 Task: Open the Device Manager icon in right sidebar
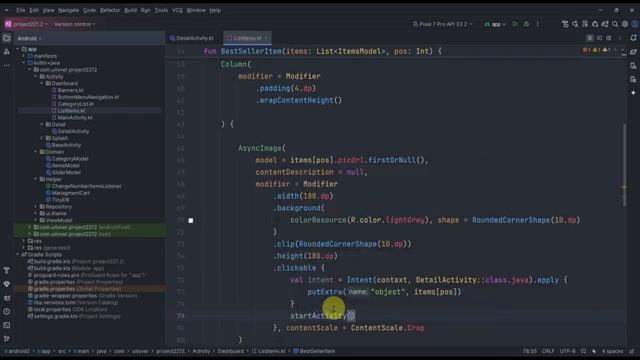tap(633, 65)
